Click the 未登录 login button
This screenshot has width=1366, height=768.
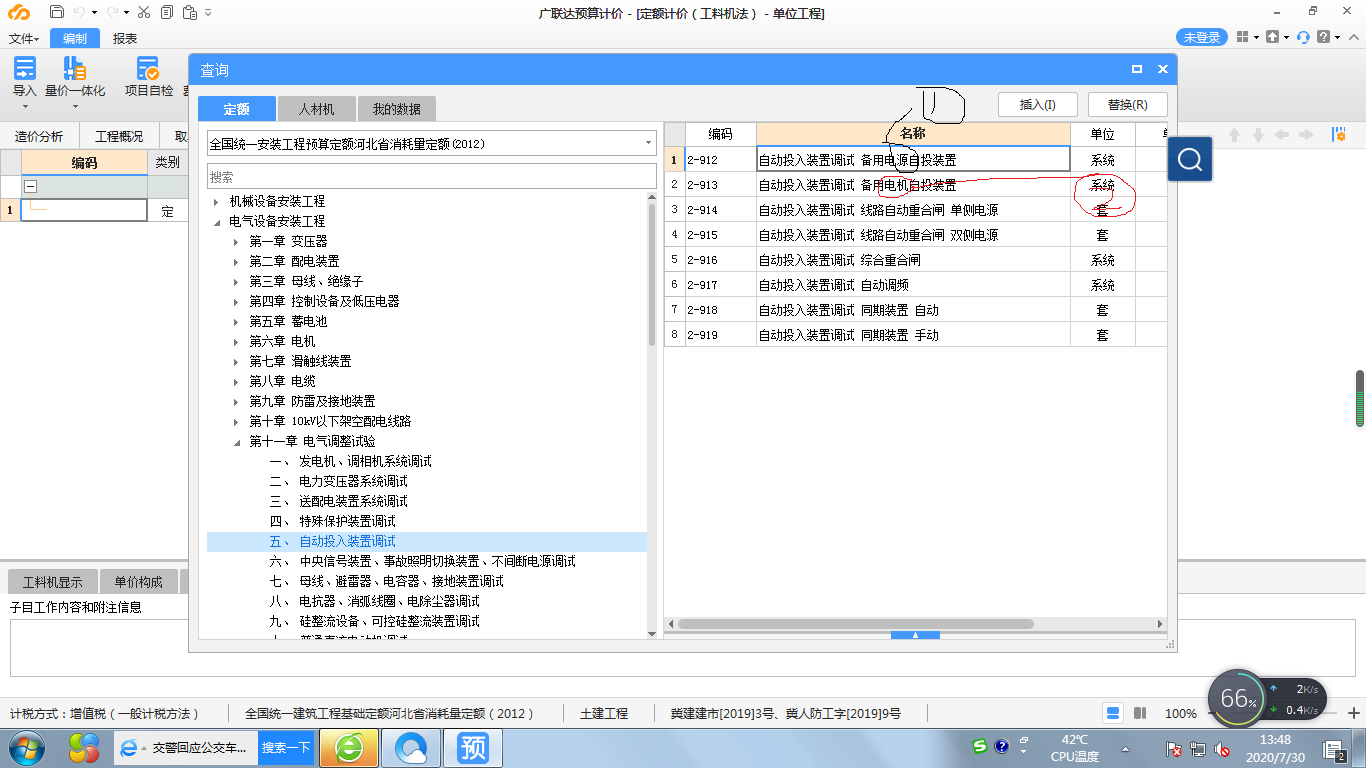pyautogui.click(x=1202, y=37)
